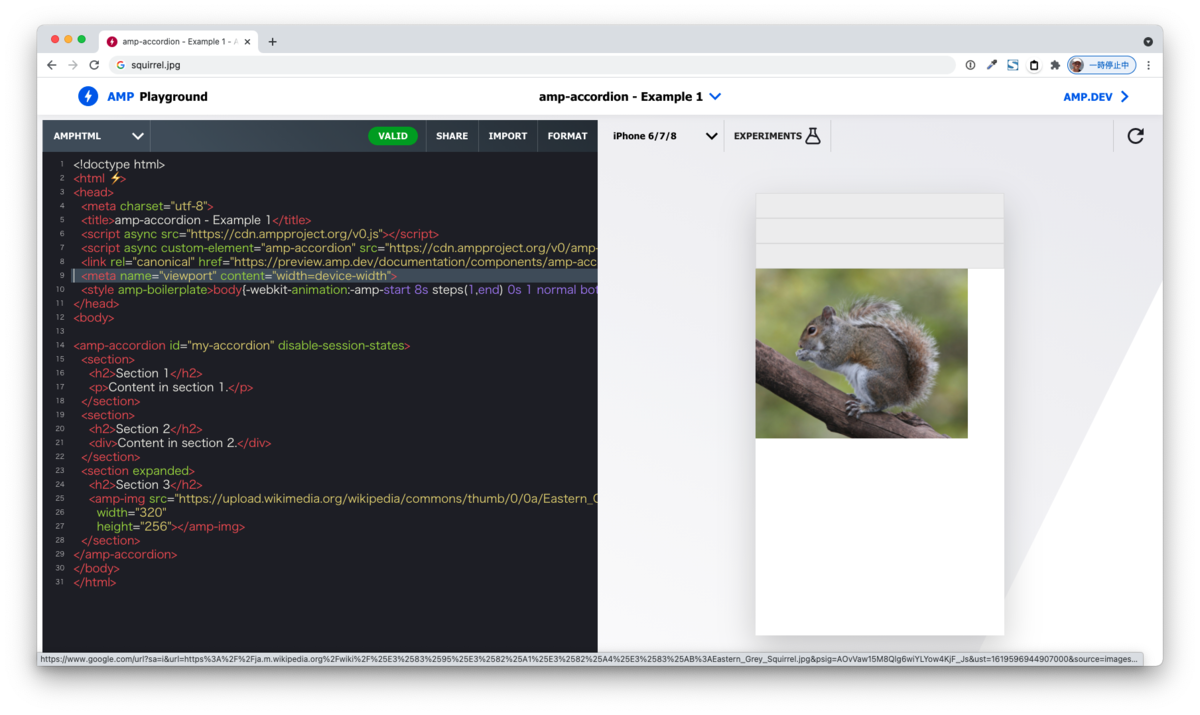Viewport: 1200px width, 715px height.
Task: Click the blue S extension icon
Action: pyautogui.click(x=1013, y=65)
